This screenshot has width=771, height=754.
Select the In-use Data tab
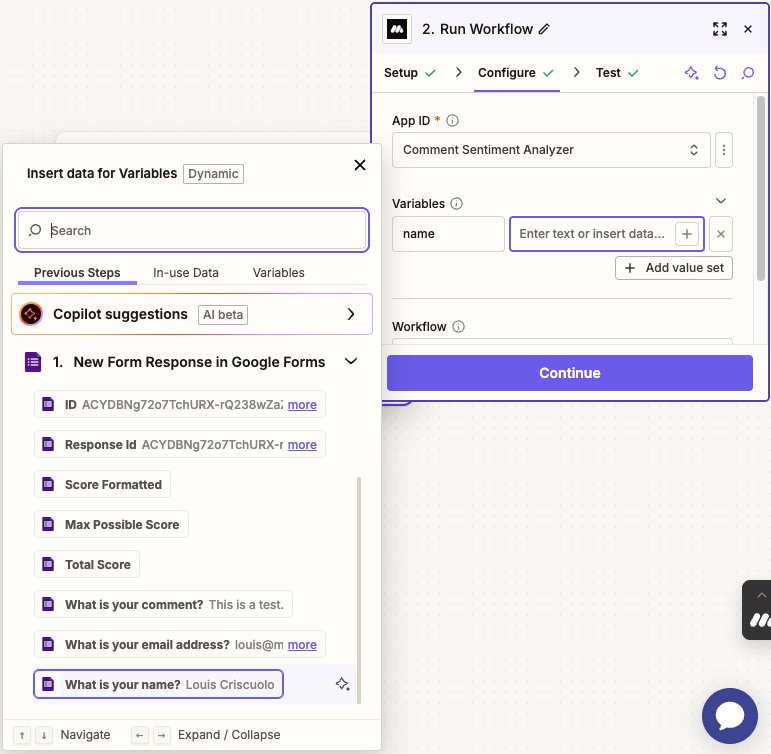[185, 273]
